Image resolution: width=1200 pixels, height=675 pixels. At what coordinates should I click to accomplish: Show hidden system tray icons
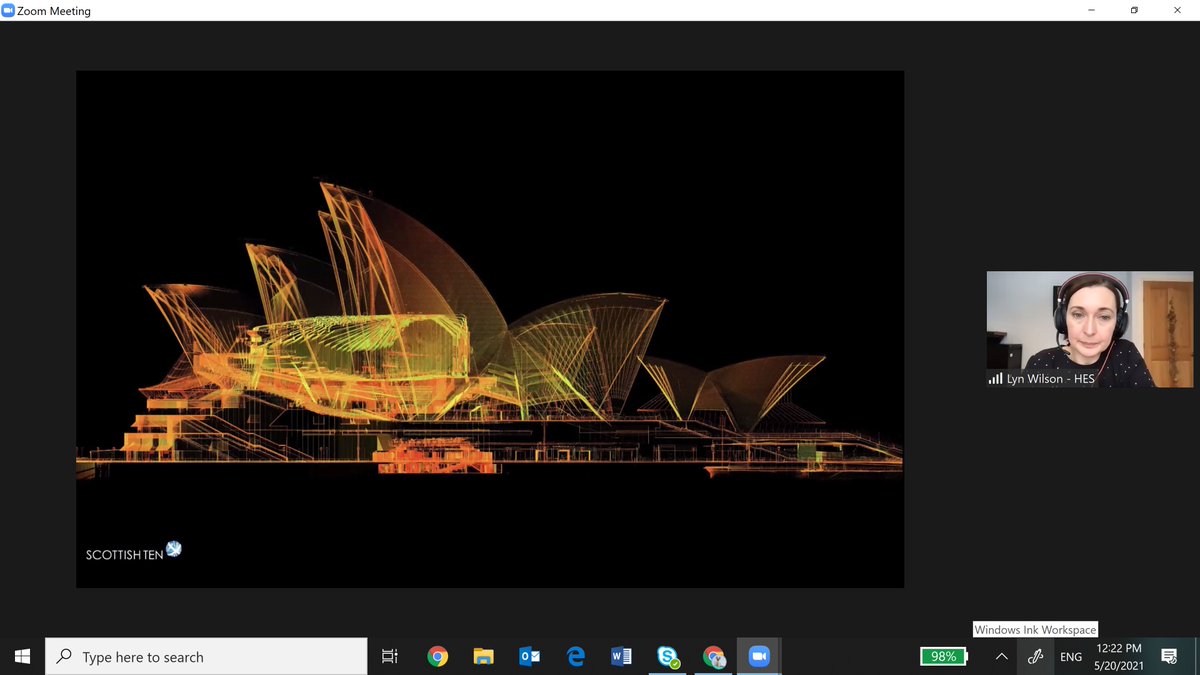pyautogui.click(x=1001, y=657)
